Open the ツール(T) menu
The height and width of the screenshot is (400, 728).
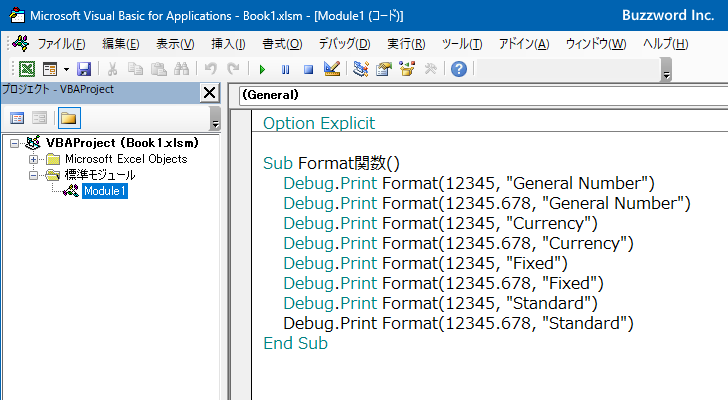point(462,44)
